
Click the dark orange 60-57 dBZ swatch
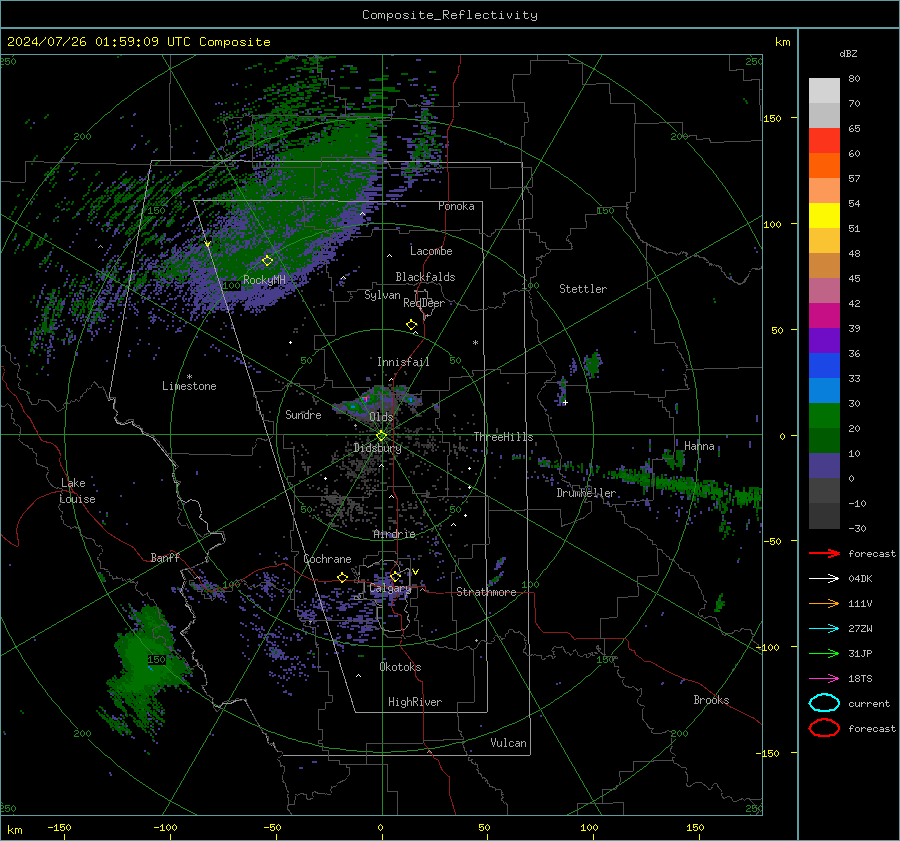pos(824,166)
